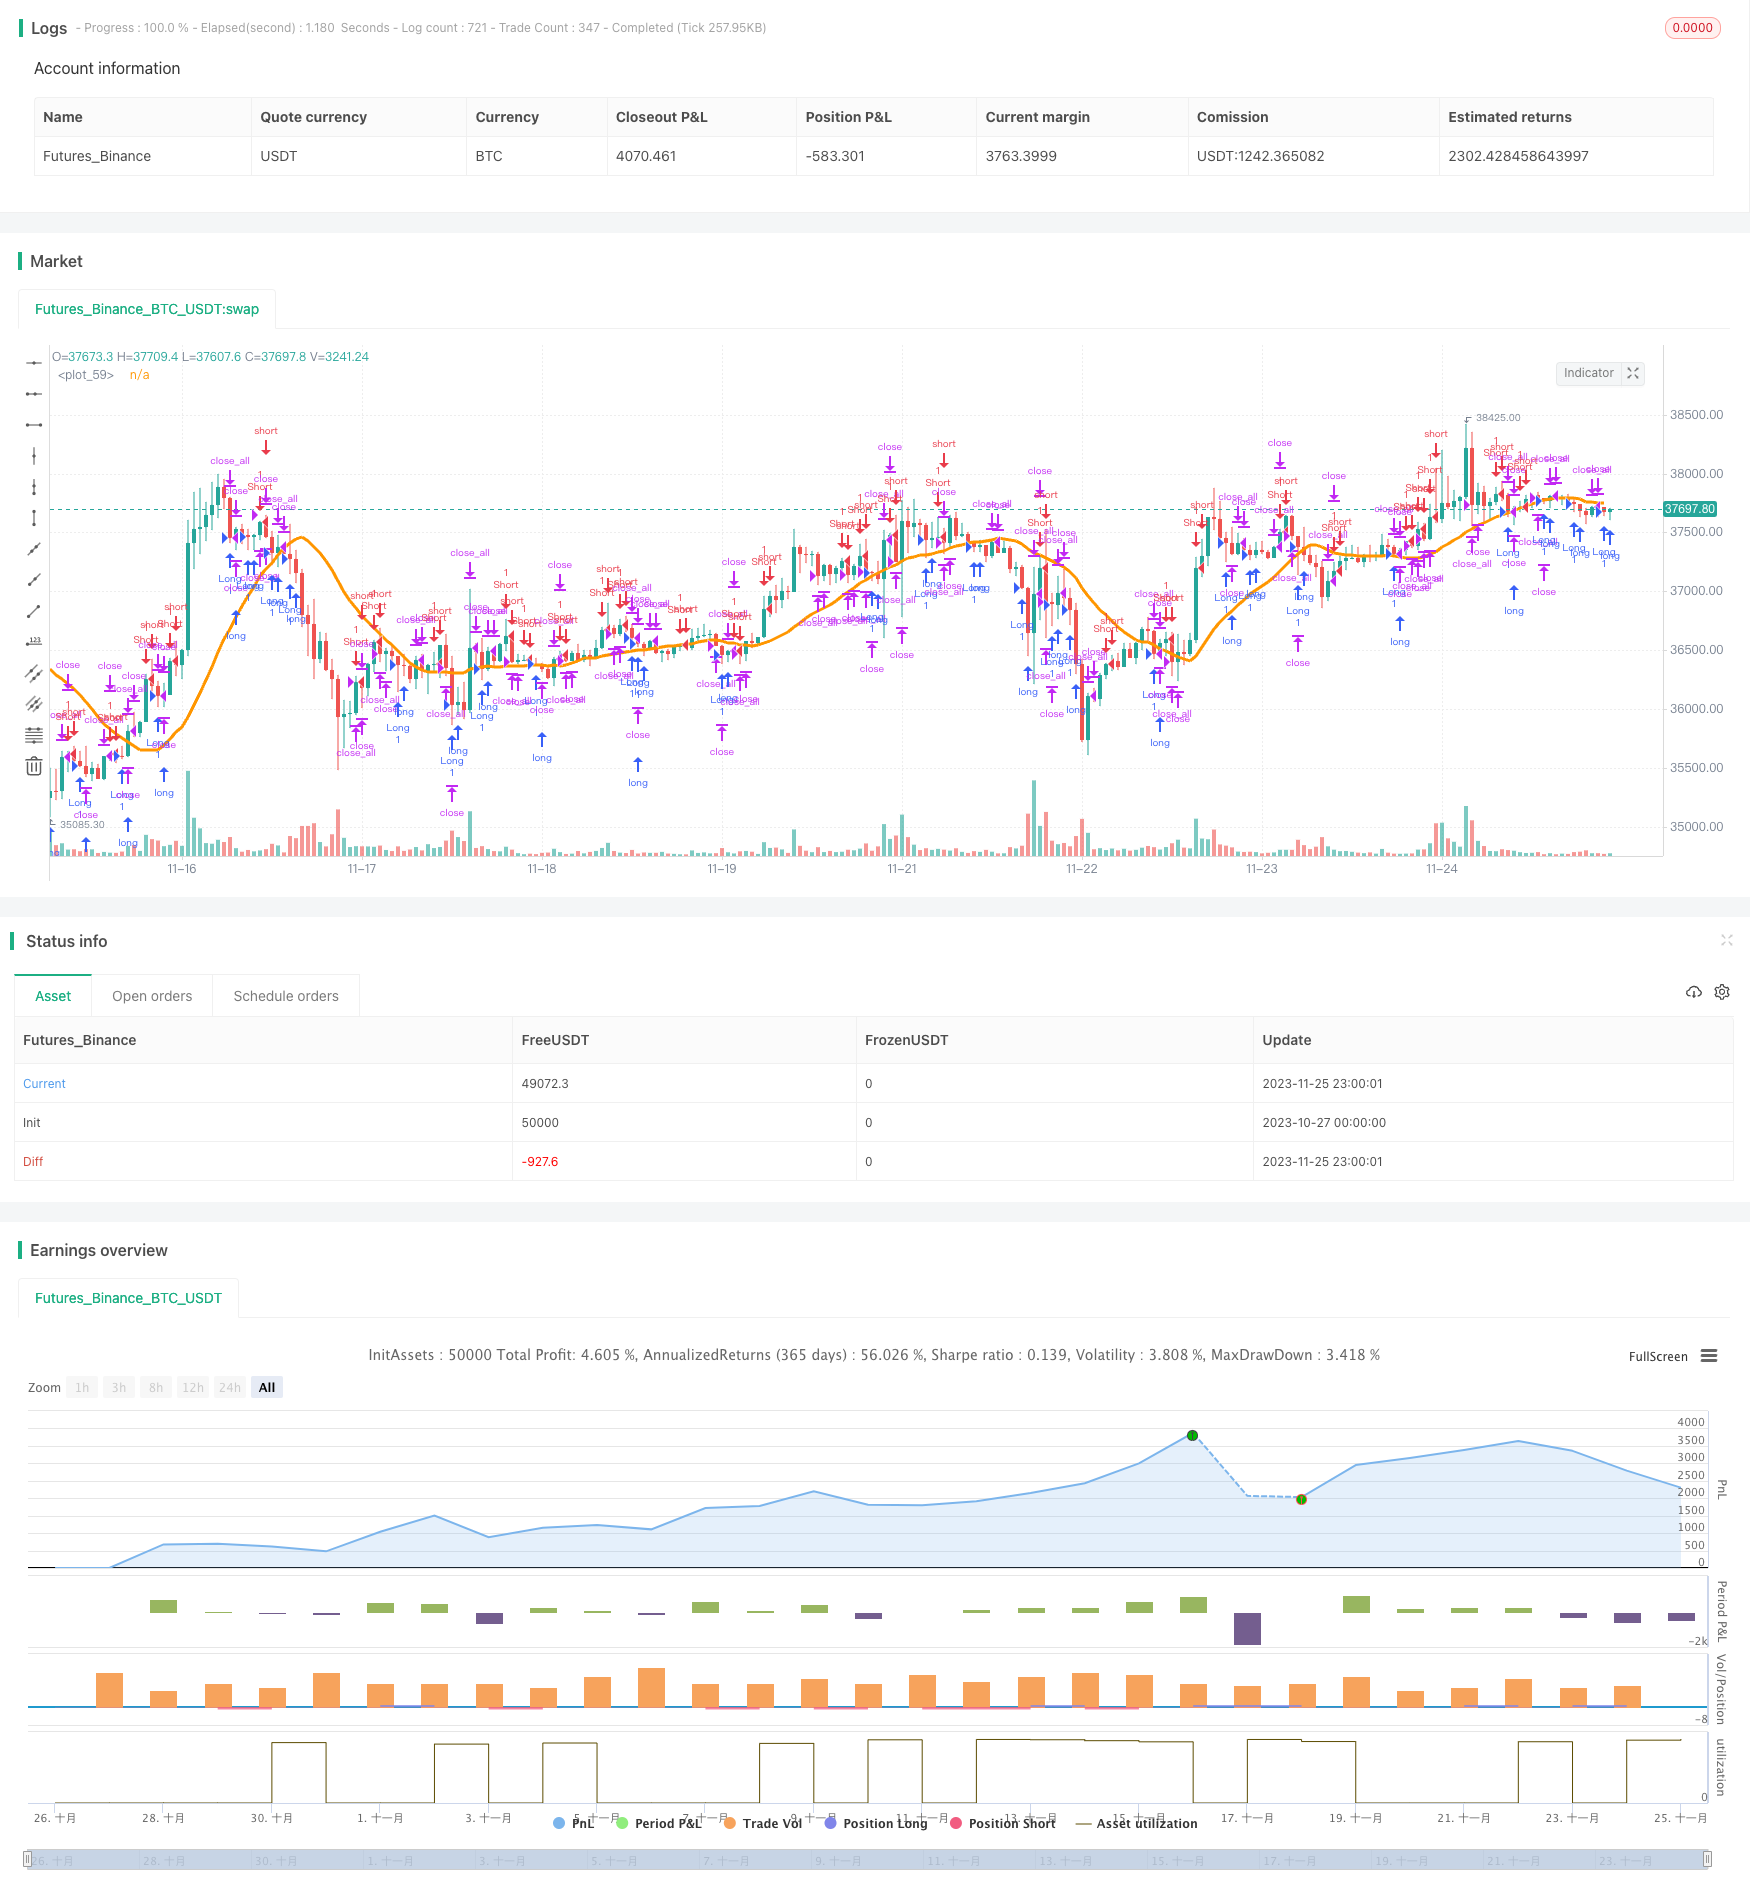The width and height of the screenshot is (1750, 1899).
Task: Click the cloud download icon in Status info
Action: 1693,992
